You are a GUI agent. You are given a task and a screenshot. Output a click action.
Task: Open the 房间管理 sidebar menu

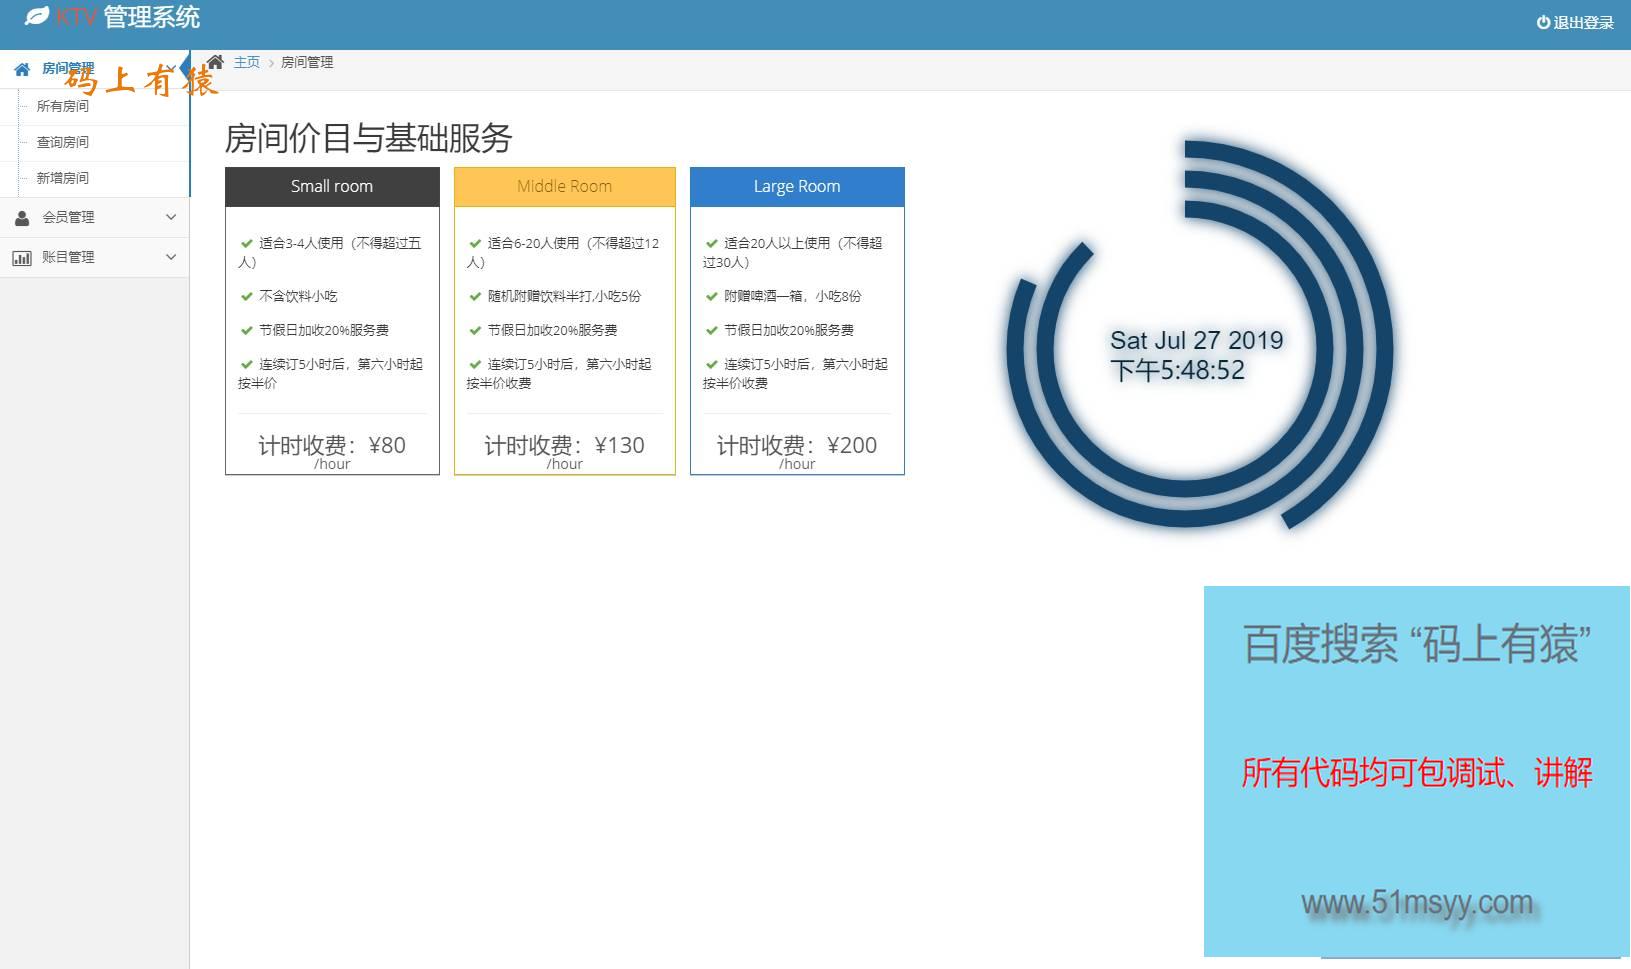tap(95, 69)
